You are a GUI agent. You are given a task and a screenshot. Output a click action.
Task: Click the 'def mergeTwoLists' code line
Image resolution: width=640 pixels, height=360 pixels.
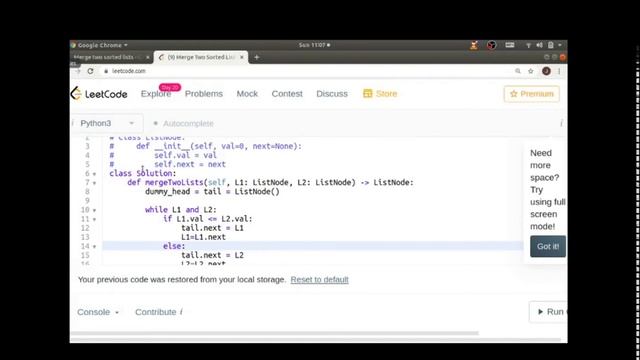[270, 182]
